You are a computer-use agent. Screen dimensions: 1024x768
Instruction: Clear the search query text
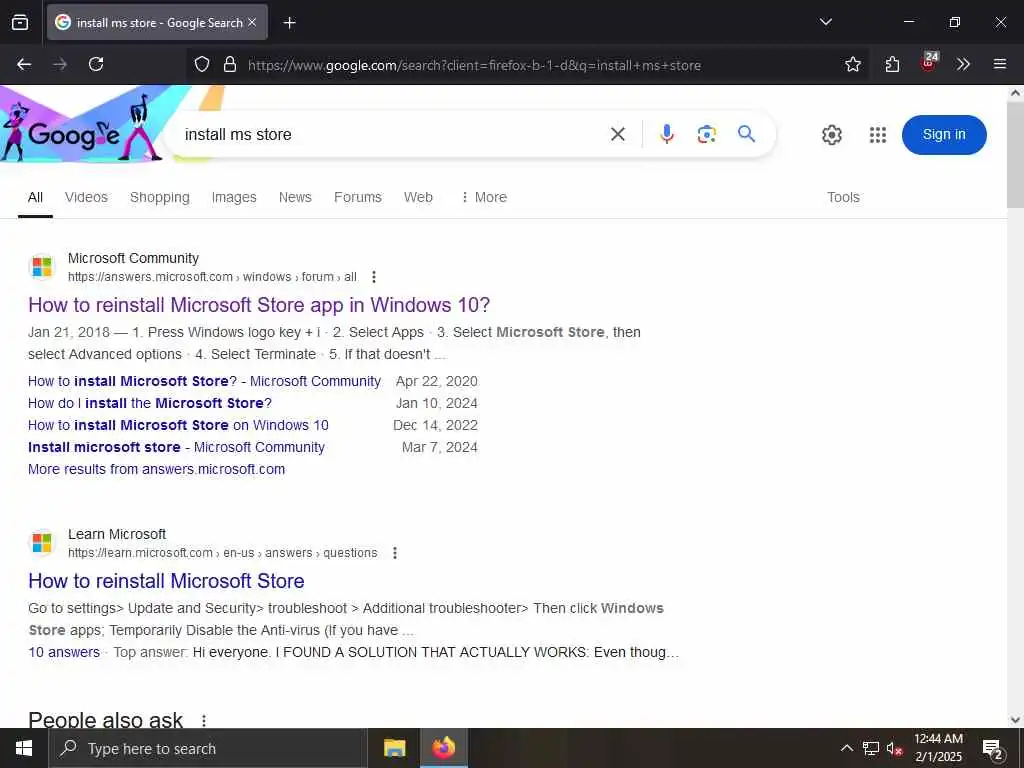pyautogui.click(x=617, y=135)
